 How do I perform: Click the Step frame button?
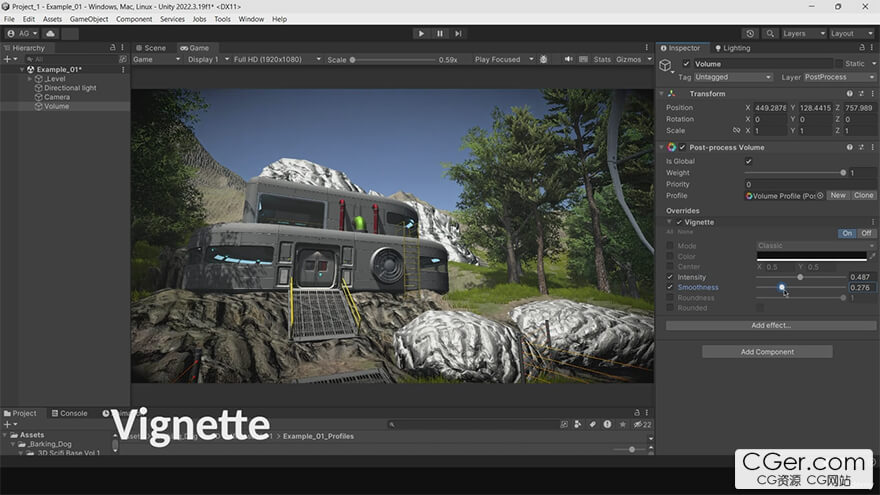click(x=458, y=33)
